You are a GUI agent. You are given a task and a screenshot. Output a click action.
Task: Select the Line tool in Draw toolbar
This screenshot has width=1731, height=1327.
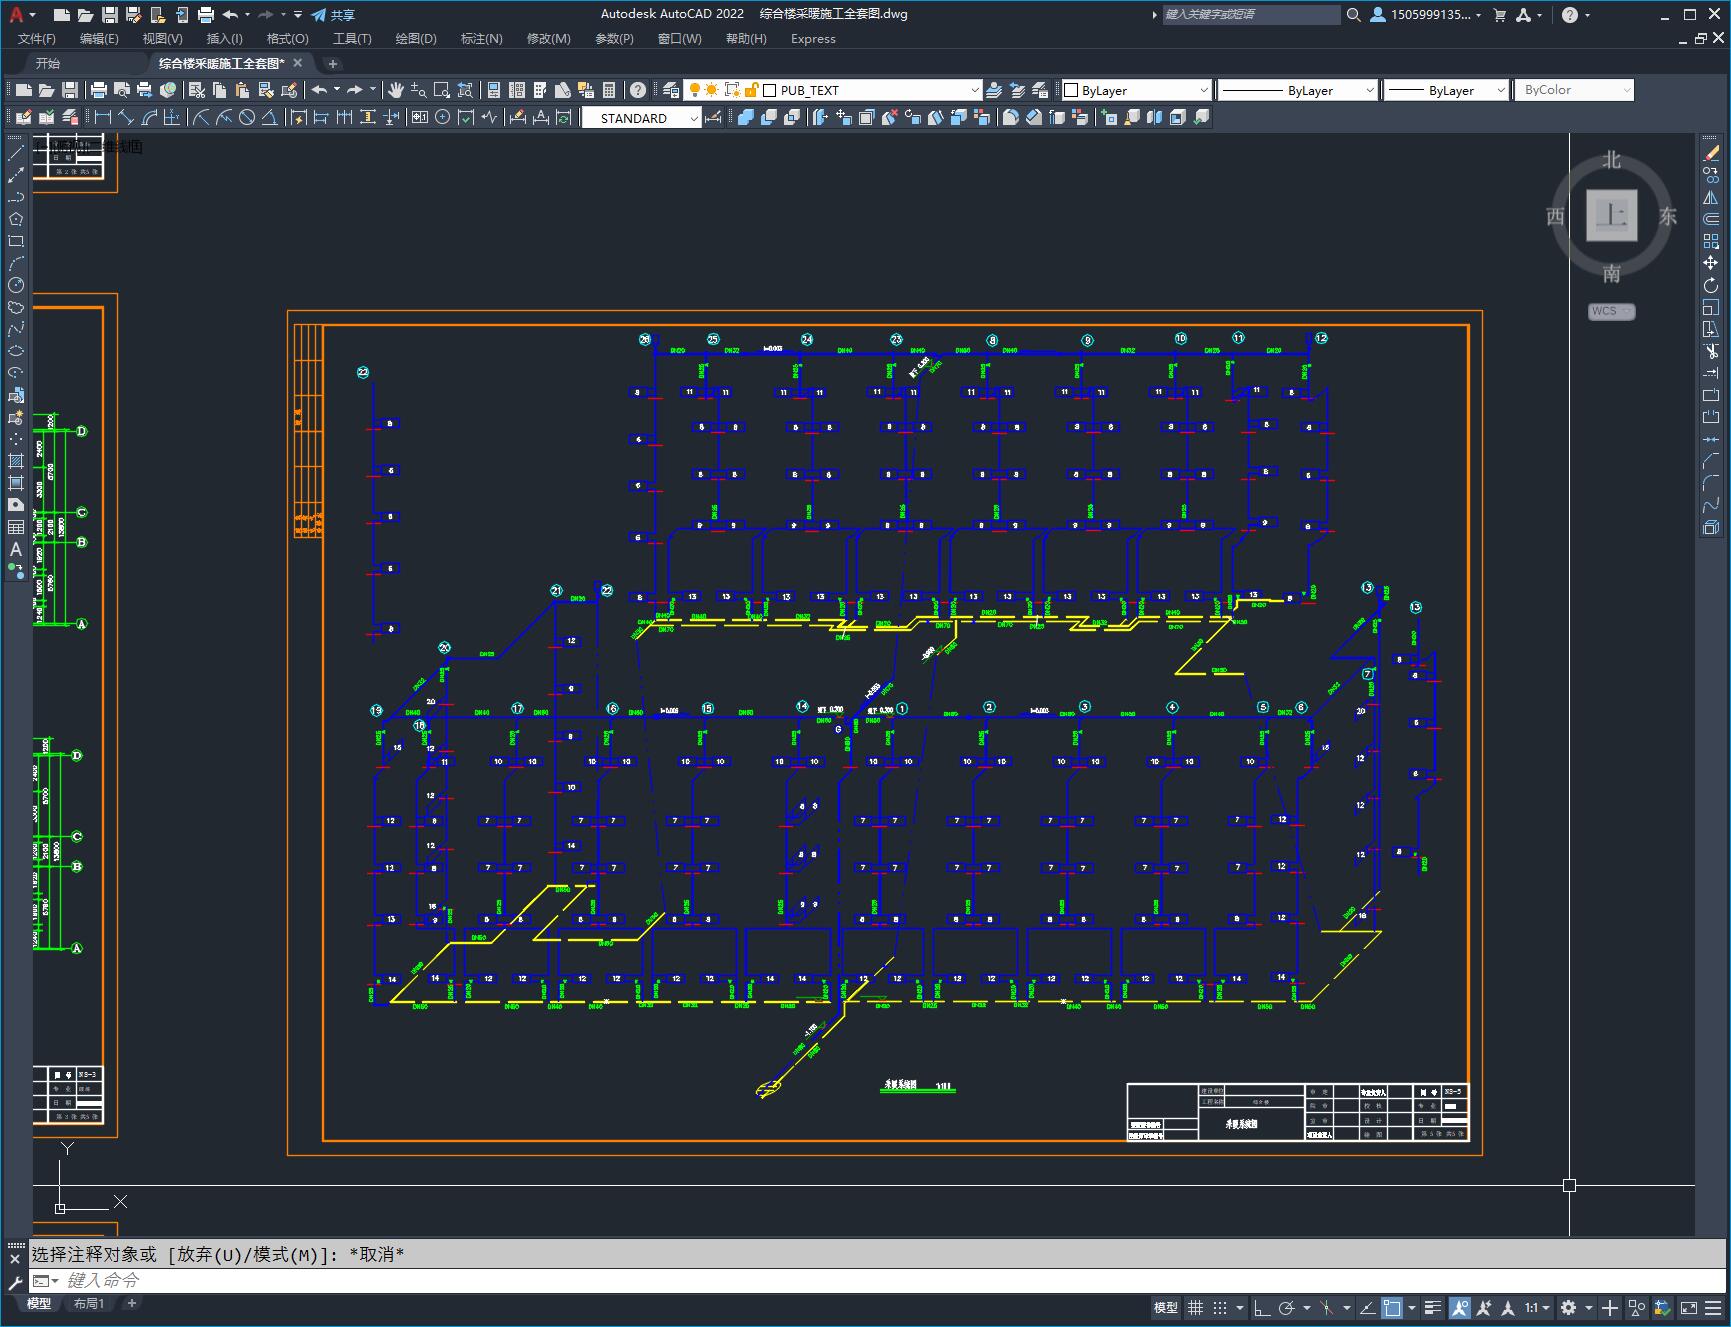point(16,153)
